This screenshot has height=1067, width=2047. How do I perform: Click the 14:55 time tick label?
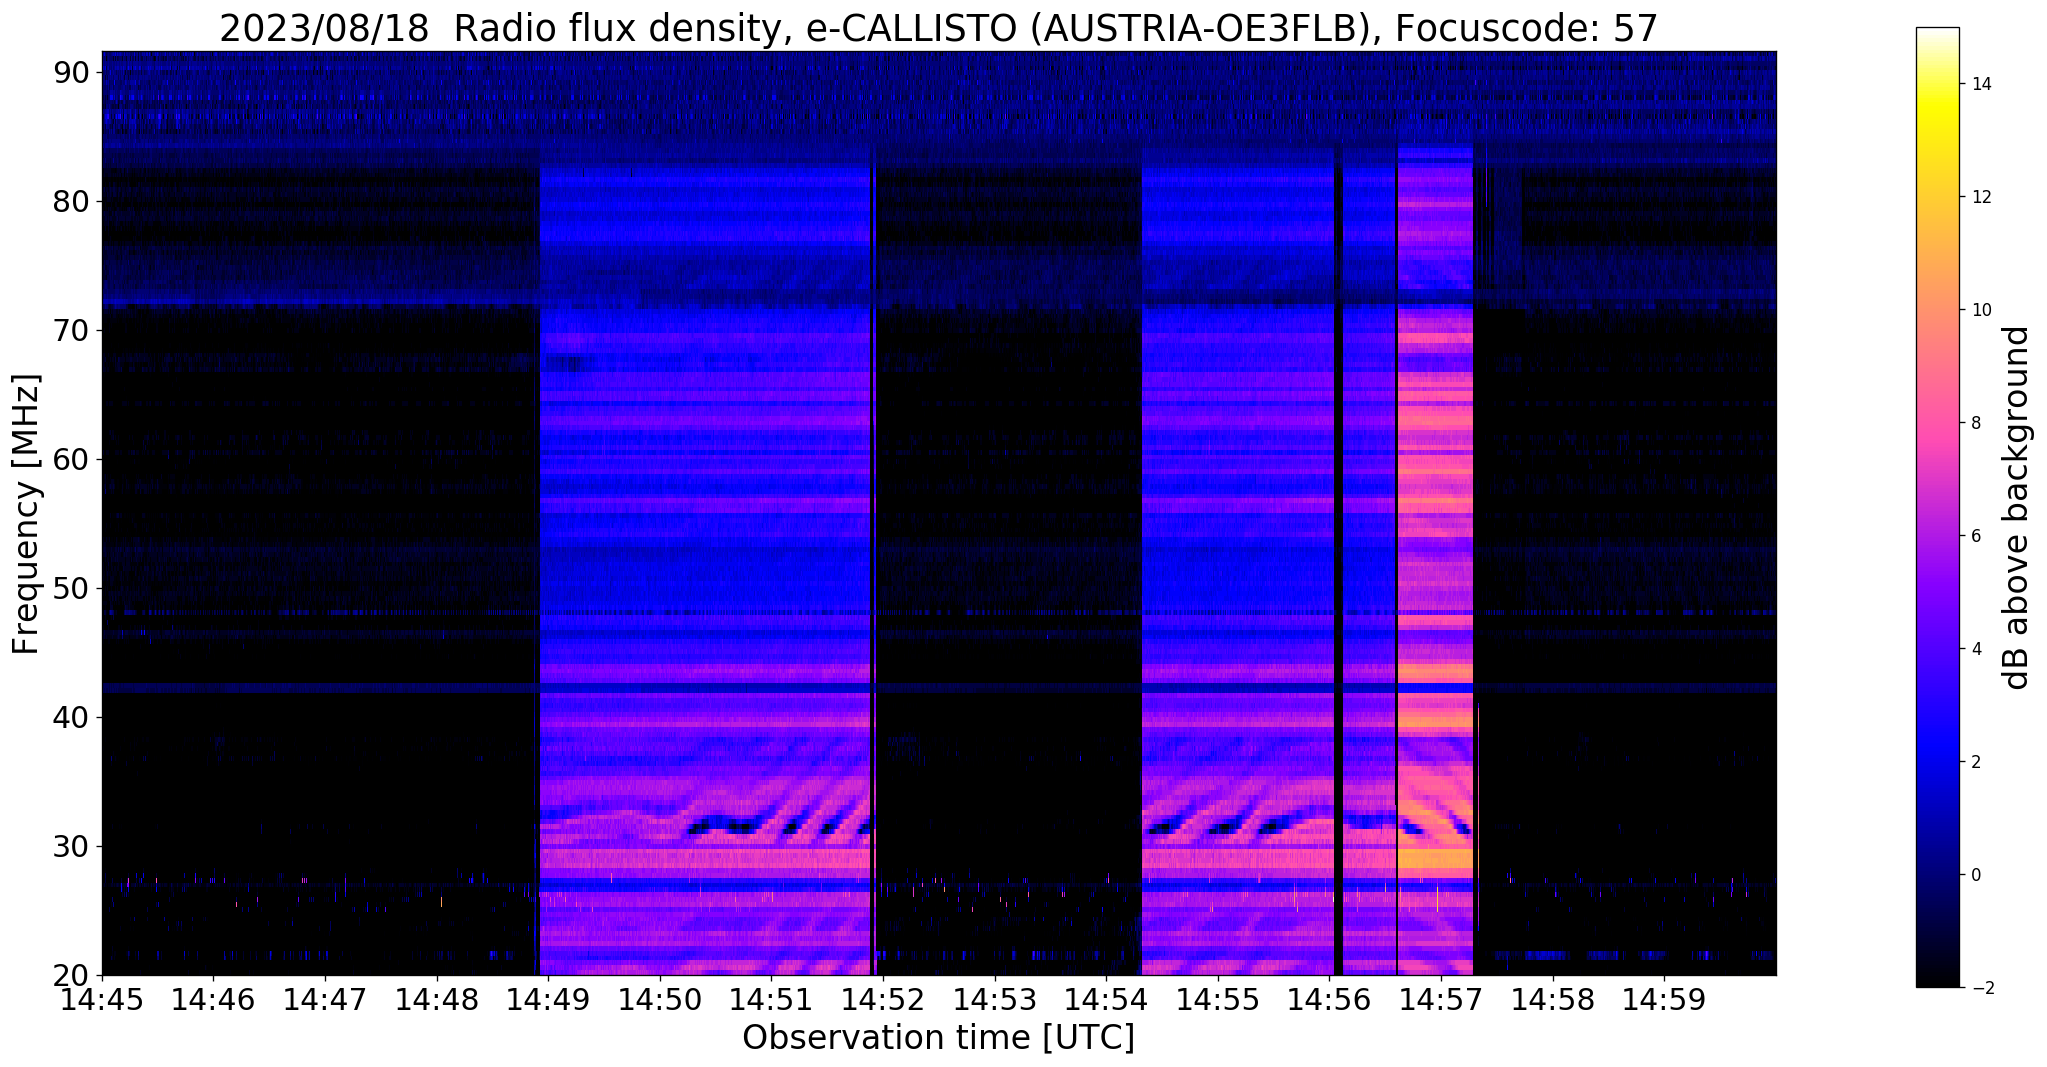[x=1217, y=999]
